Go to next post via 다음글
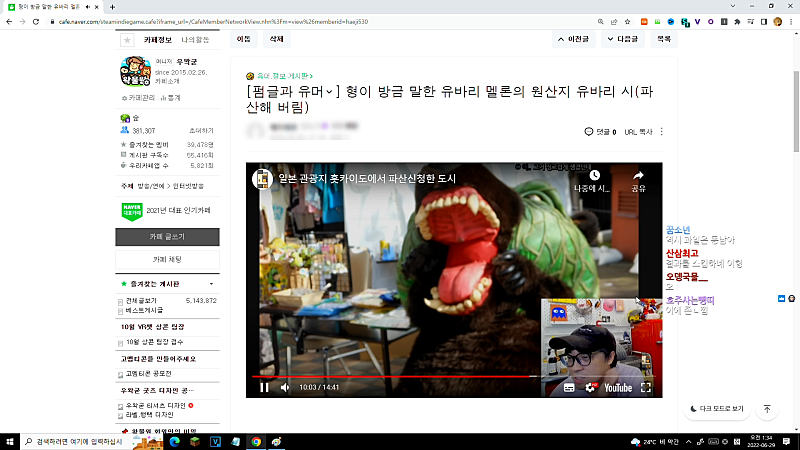This screenshot has height=450, width=800. click(x=622, y=39)
